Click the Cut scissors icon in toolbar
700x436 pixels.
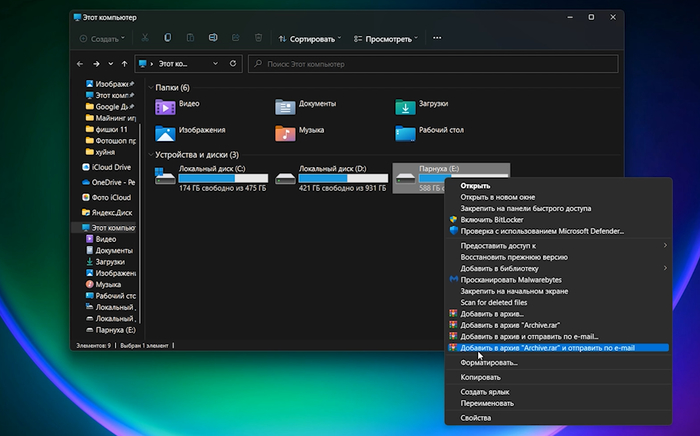point(145,38)
